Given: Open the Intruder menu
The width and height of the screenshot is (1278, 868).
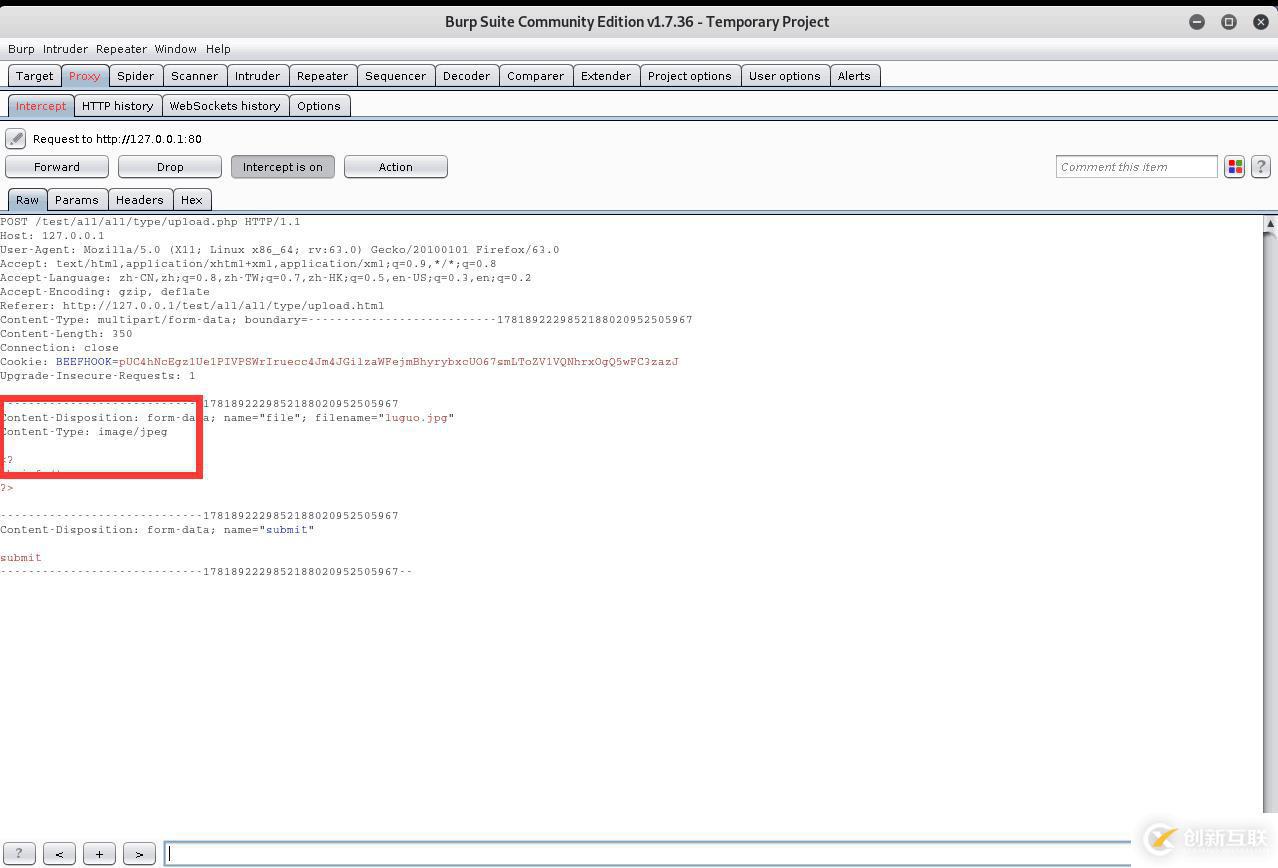Looking at the screenshot, I should [64, 49].
